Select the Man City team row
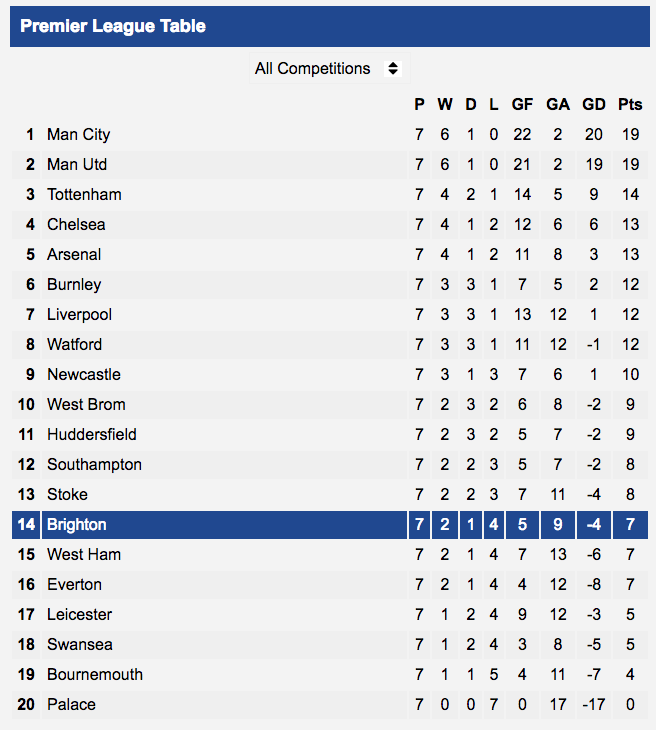656x730 pixels. point(330,135)
